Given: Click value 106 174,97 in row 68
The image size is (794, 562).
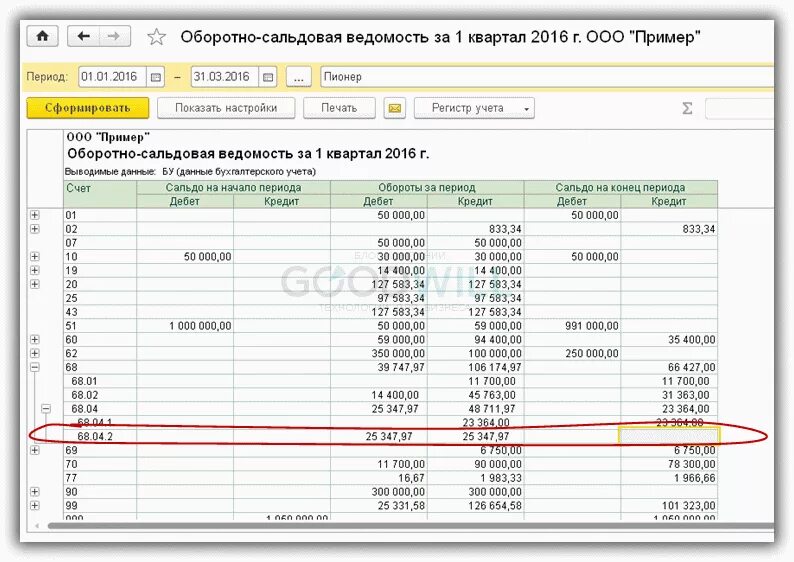Looking at the screenshot, I should pyautogui.click(x=495, y=367).
